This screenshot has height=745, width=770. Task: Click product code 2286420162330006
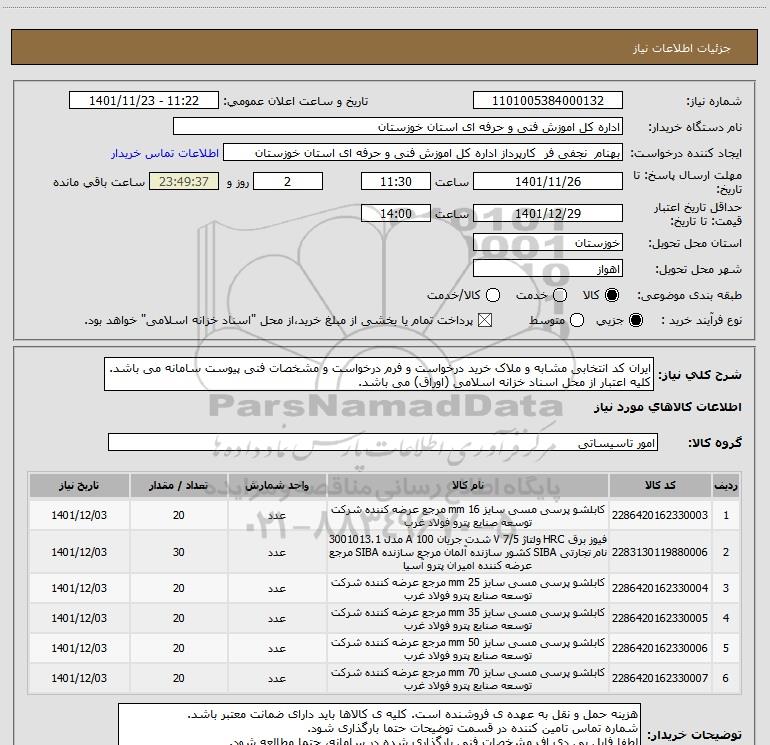click(660, 648)
